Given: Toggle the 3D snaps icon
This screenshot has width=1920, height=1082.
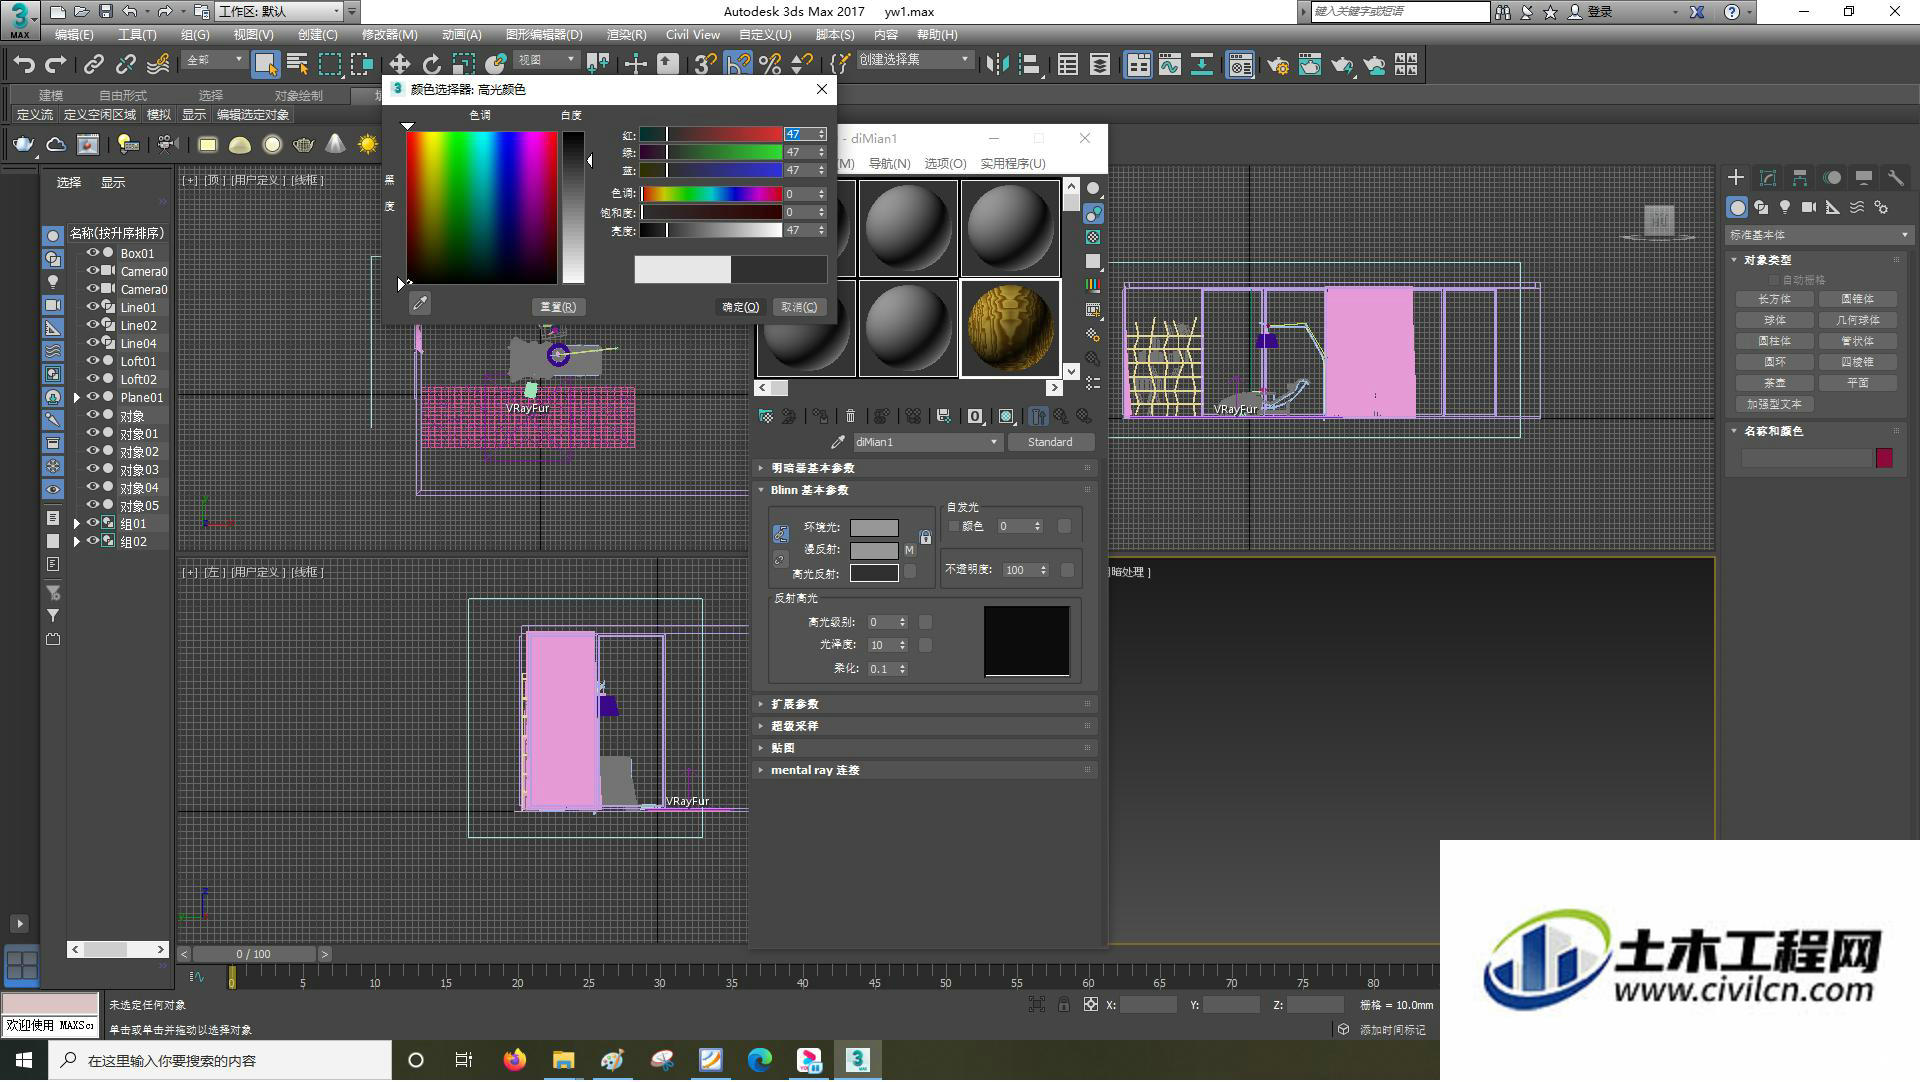Looking at the screenshot, I should (705, 65).
